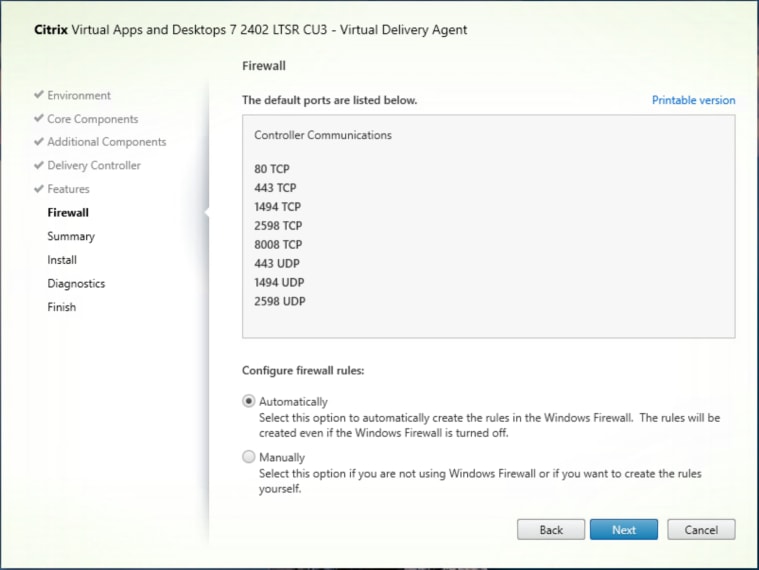Click the '443 UDP' port entry
The height and width of the screenshot is (570, 759).
(x=277, y=263)
